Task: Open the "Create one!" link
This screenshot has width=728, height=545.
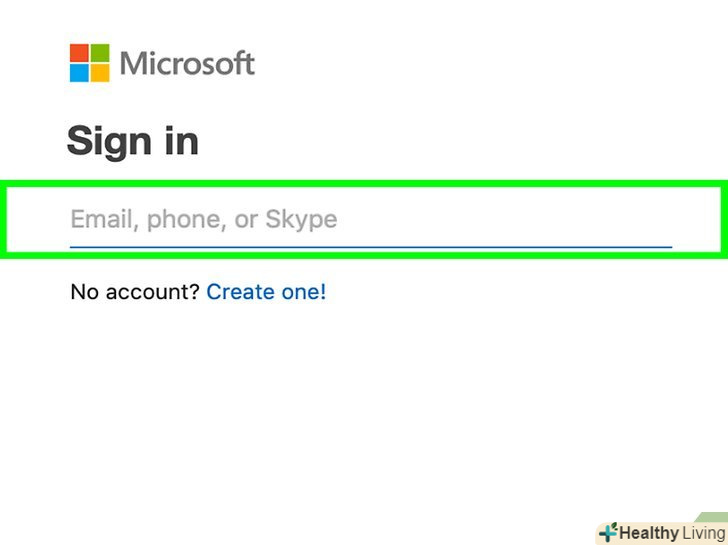Action: 266,292
